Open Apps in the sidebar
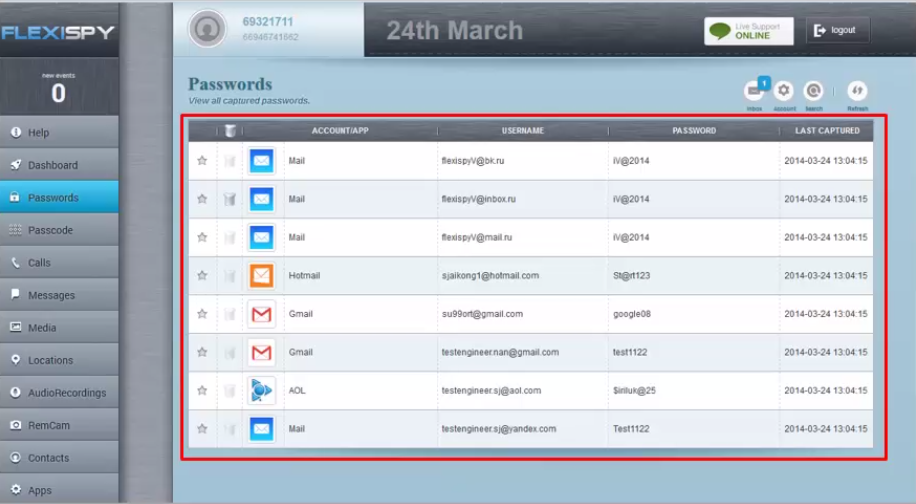 pos(59,491)
